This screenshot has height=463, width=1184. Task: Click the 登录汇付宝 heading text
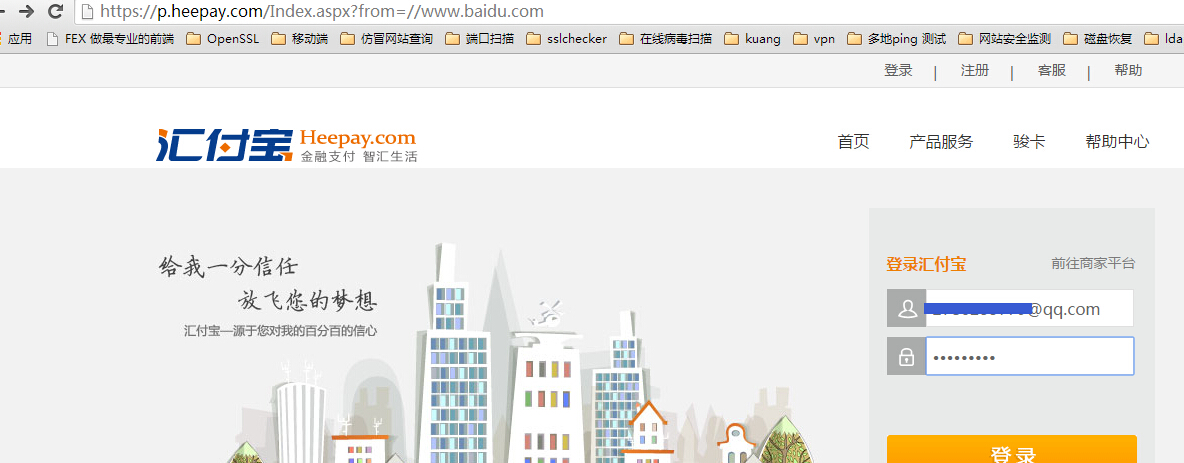click(x=926, y=264)
